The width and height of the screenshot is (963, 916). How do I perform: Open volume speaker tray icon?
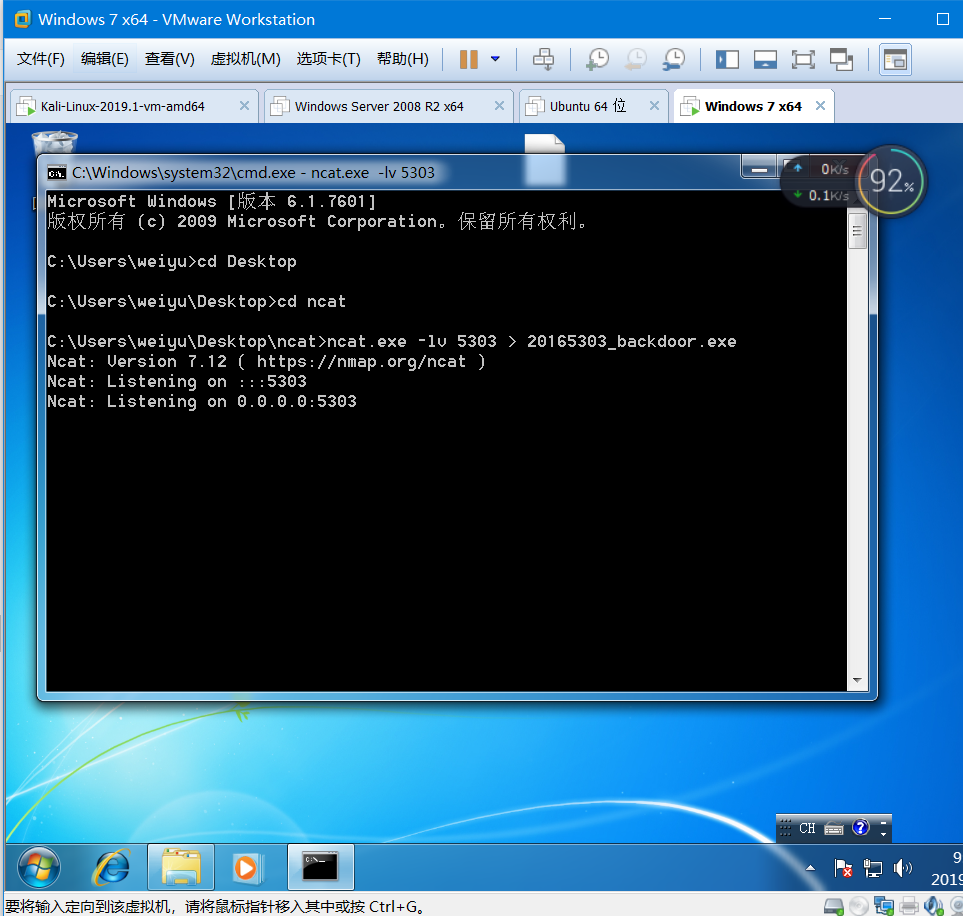[902, 868]
